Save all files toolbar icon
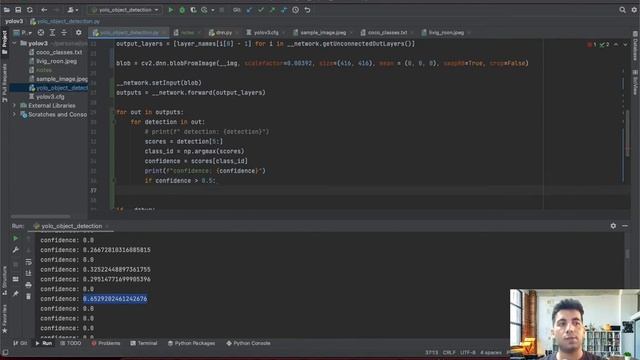640x360 pixels. pos(18,10)
